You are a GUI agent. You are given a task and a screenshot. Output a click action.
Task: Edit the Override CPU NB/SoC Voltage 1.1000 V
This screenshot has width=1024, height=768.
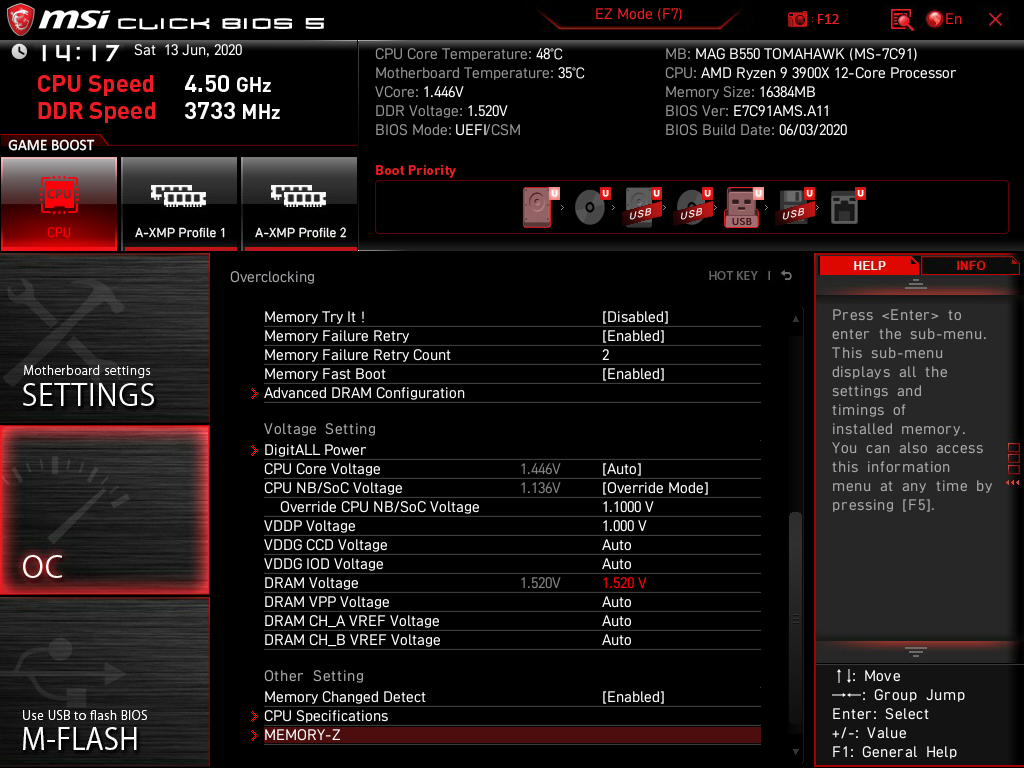pos(627,507)
